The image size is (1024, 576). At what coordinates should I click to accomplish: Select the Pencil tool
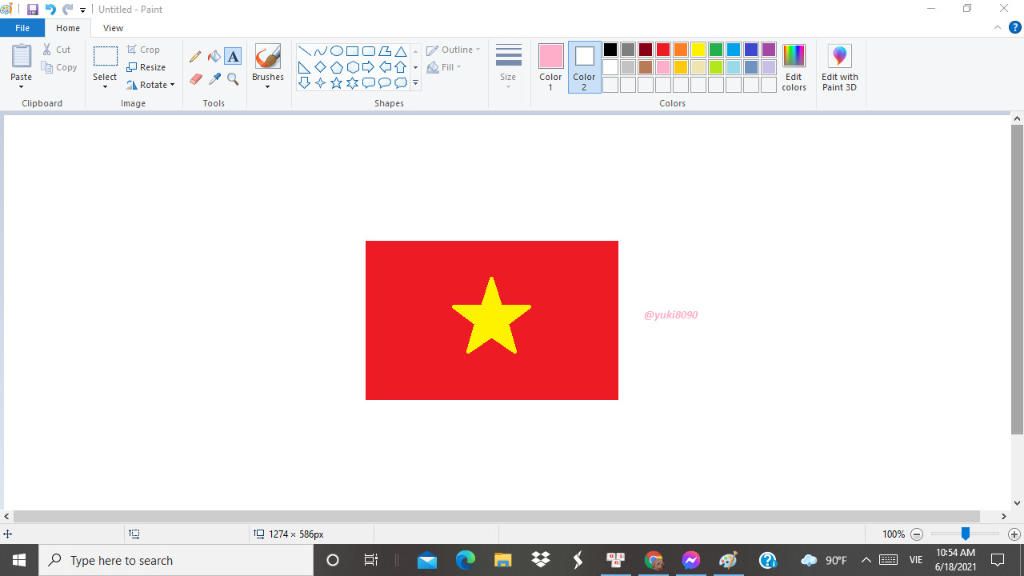click(x=195, y=57)
